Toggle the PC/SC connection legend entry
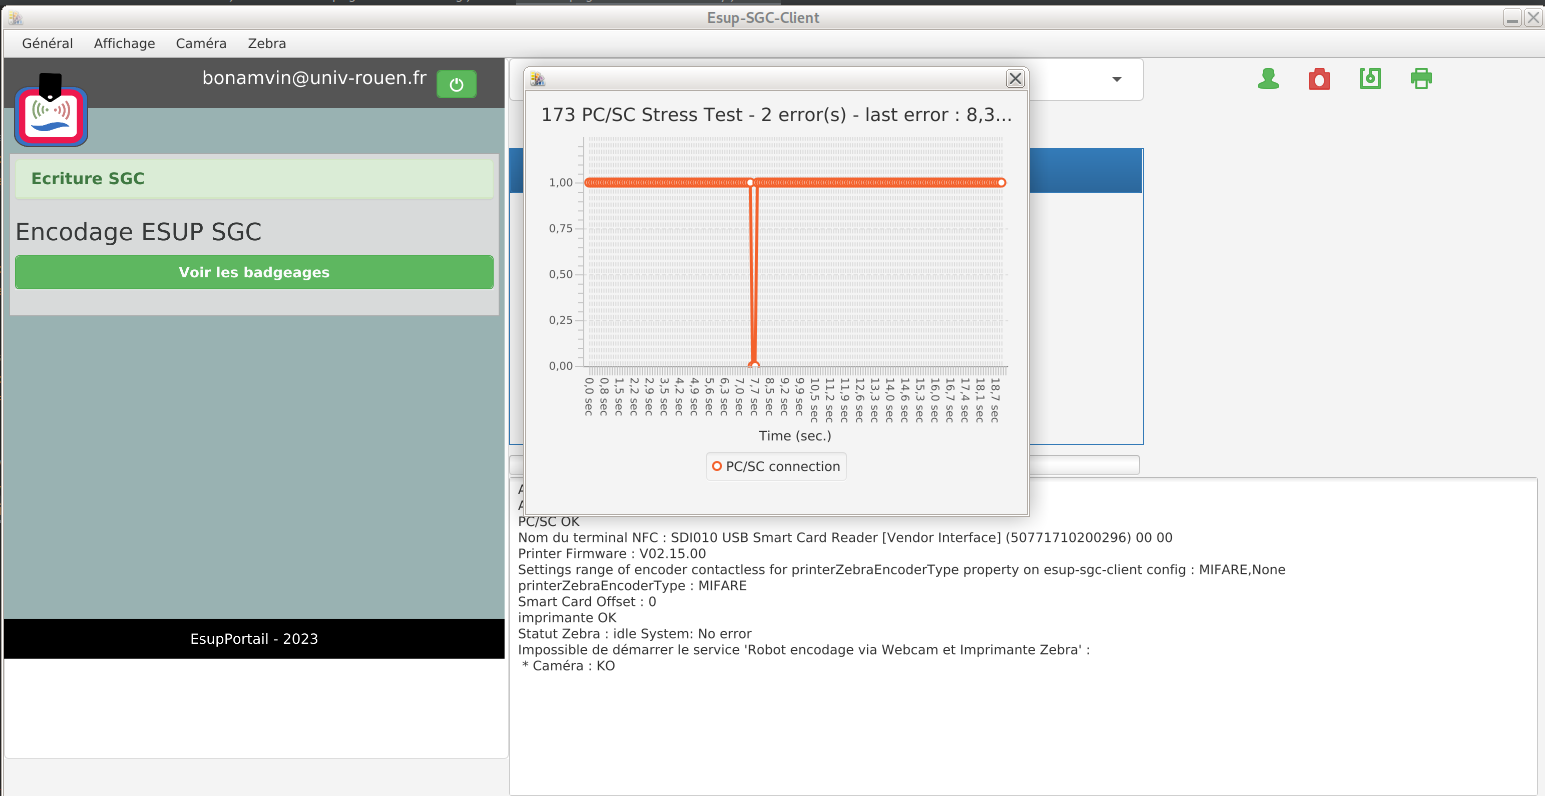The width and height of the screenshot is (1545, 796). (776, 467)
